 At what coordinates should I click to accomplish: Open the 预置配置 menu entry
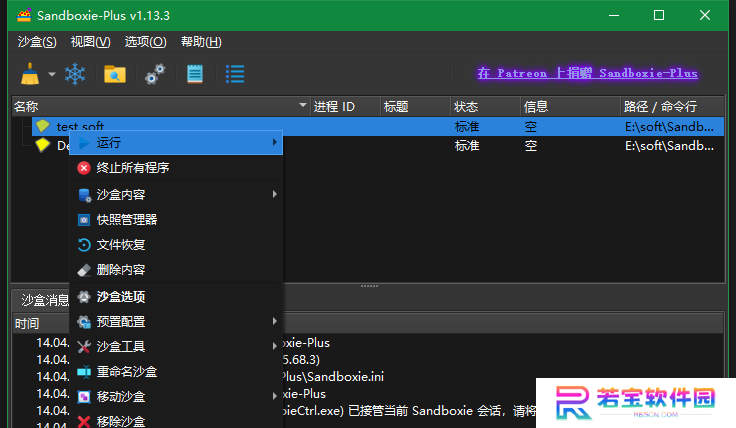(x=176, y=321)
